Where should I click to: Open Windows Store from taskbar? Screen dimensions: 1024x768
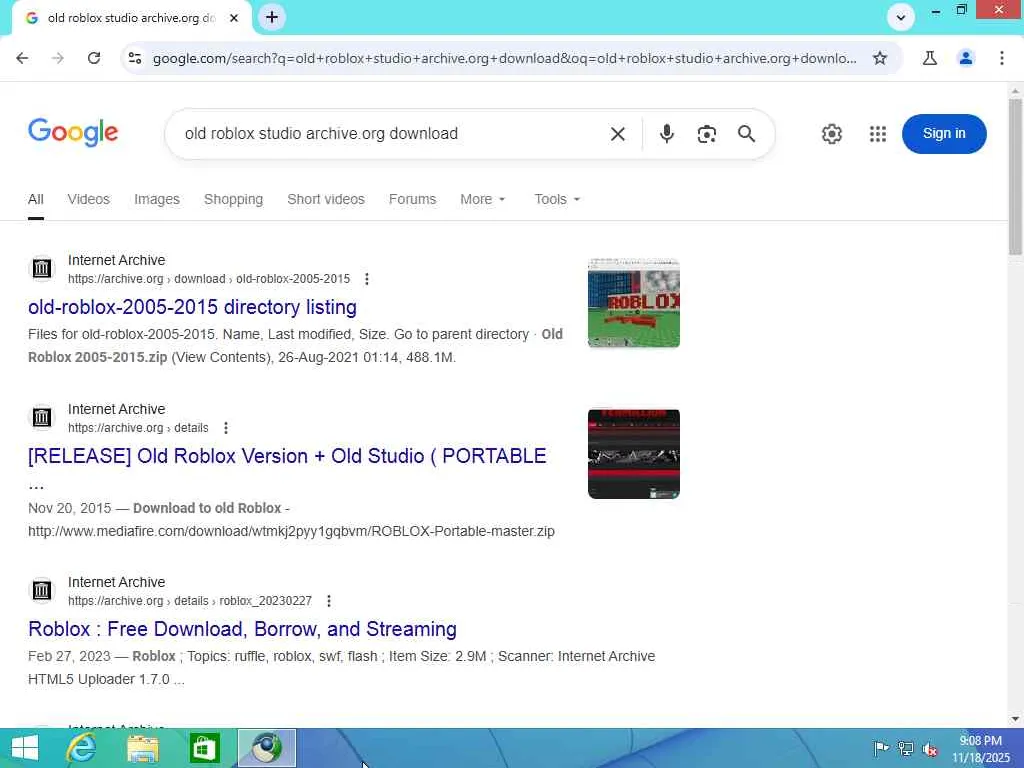(204, 748)
